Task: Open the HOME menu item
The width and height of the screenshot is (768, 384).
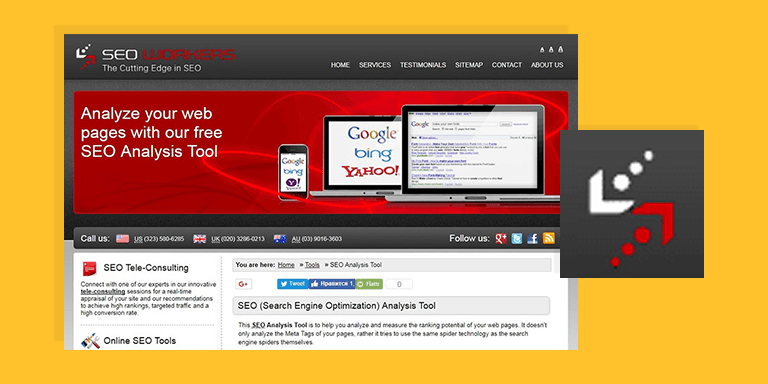Action: [340, 65]
